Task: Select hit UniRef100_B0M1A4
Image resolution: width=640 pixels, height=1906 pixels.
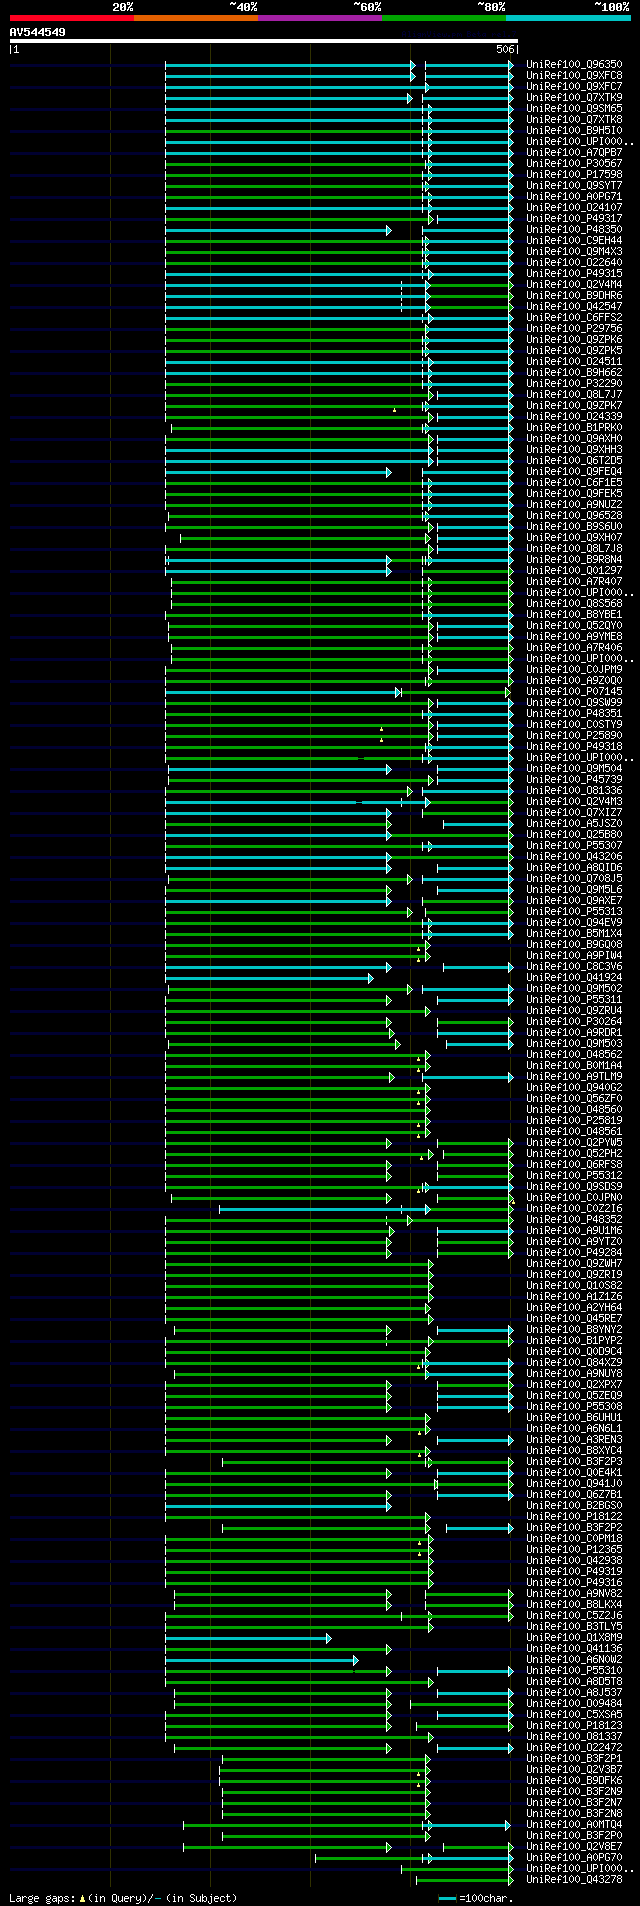Action: pos(574,1065)
